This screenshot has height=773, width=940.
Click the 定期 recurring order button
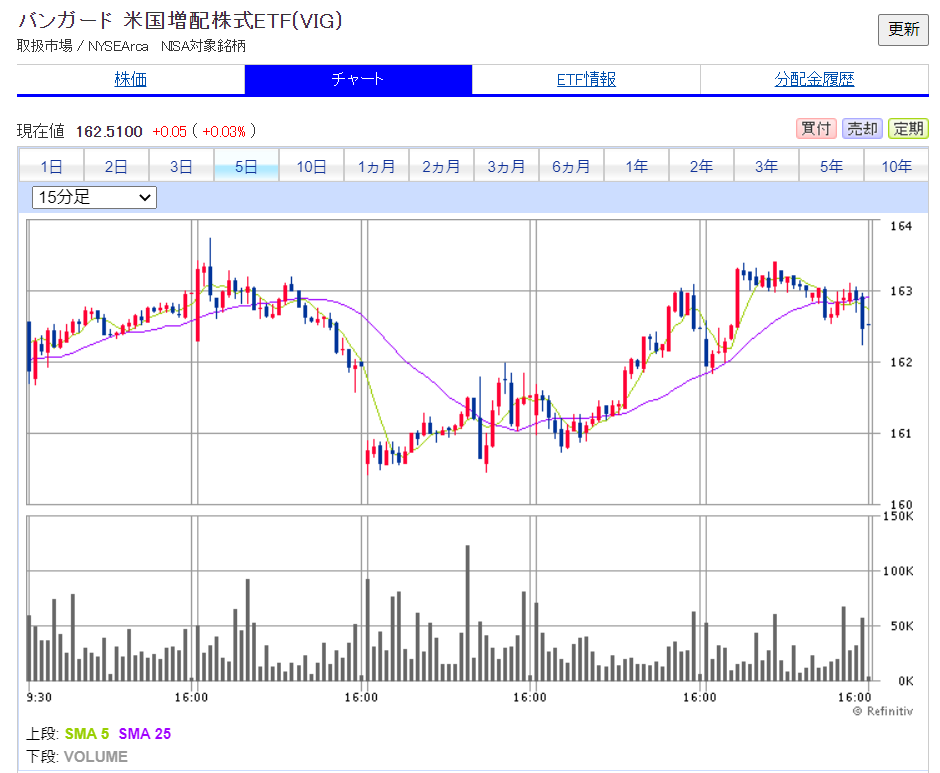908,128
